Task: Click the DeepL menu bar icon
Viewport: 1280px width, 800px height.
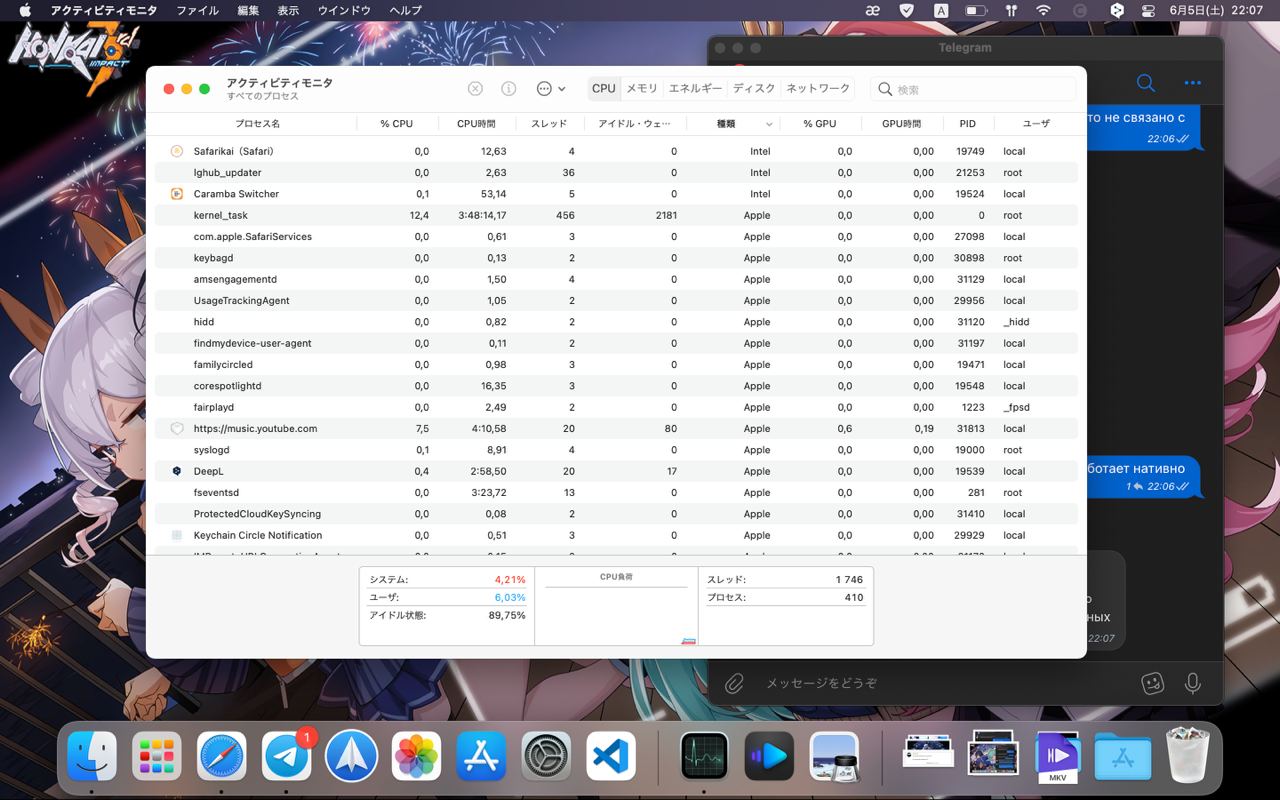Action: coord(1117,10)
